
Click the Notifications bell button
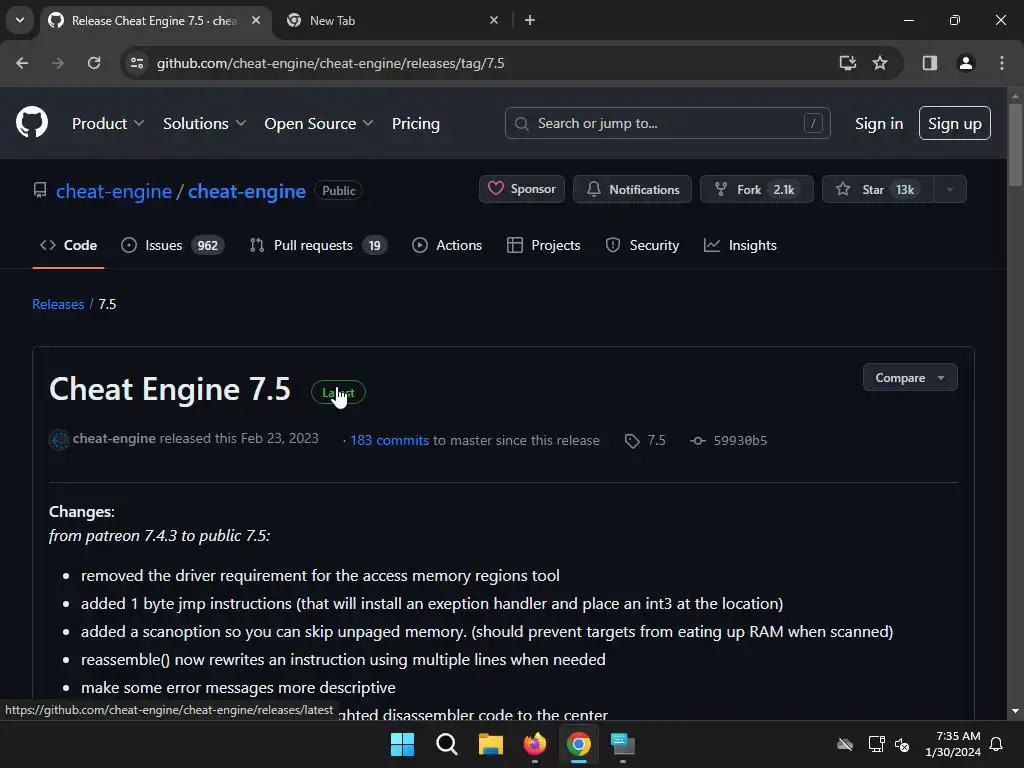pos(632,189)
